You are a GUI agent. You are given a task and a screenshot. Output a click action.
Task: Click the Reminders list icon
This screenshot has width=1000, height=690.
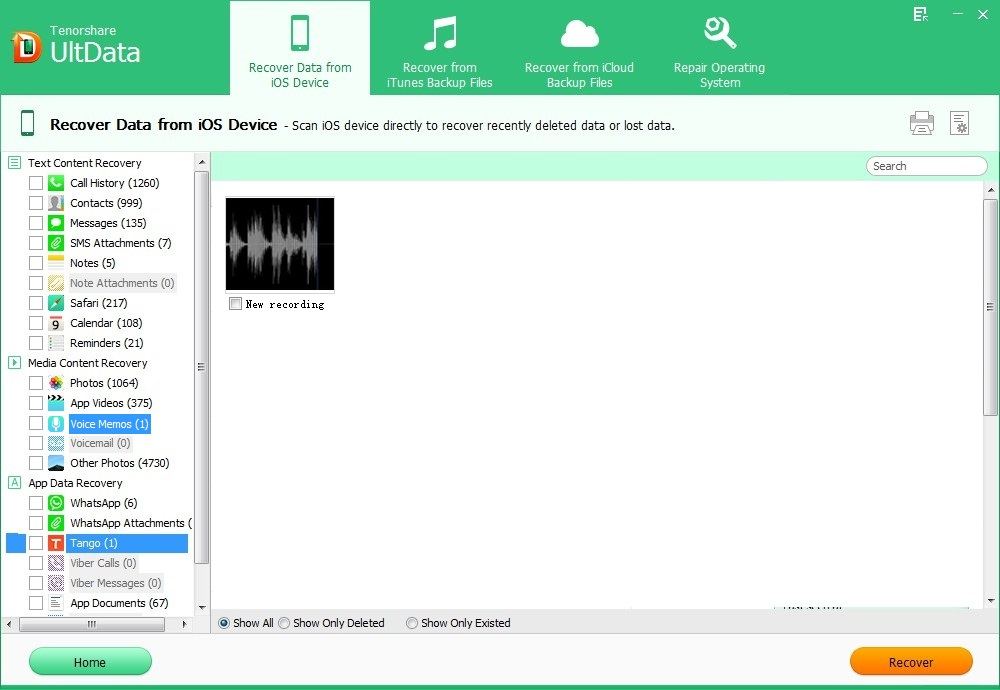pyautogui.click(x=56, y=343)
